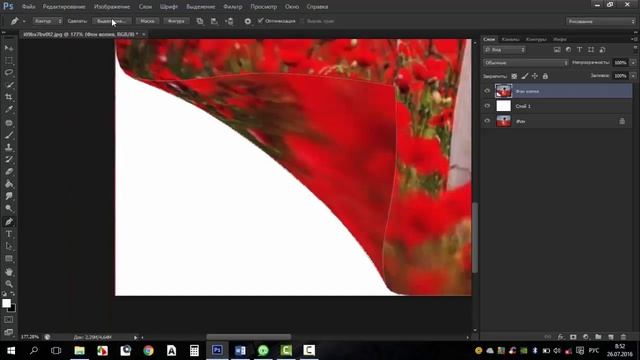Screen dimensions: 640x360
Task: Open the Изображение menu
Action: coord(112,7)
